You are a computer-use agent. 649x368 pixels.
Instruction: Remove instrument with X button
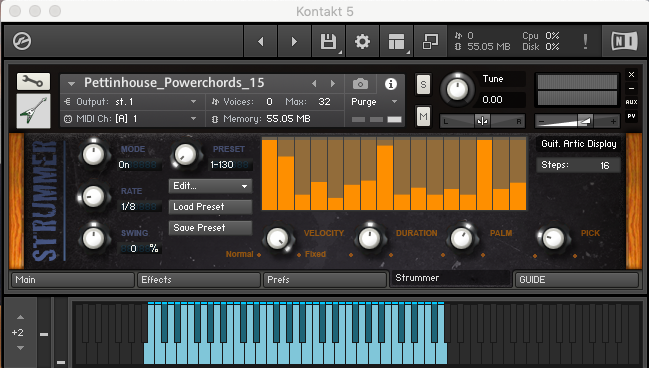click(x=631, y=75)
